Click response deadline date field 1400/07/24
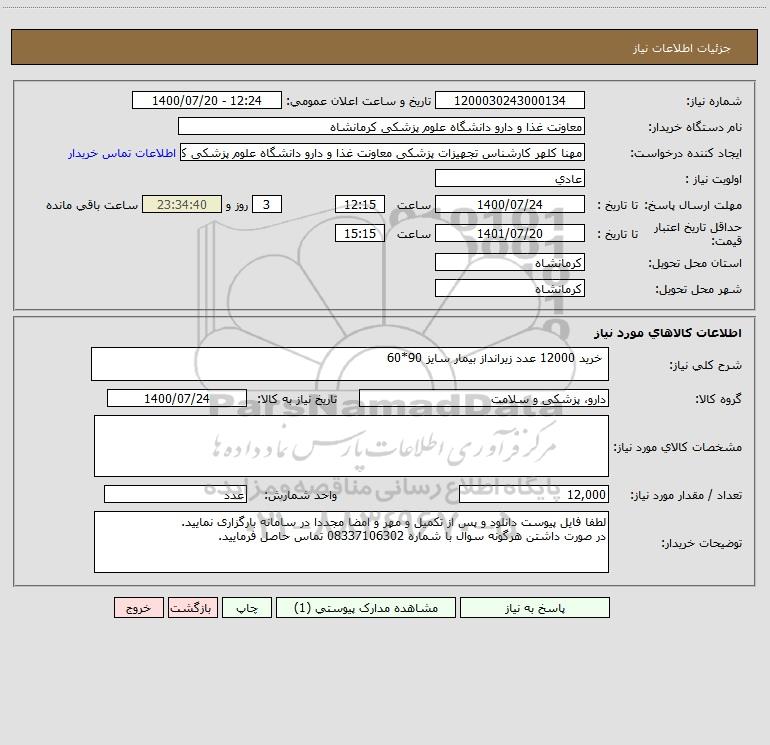Viewport: 770px width, 745px height. click(x=510, y=204)
